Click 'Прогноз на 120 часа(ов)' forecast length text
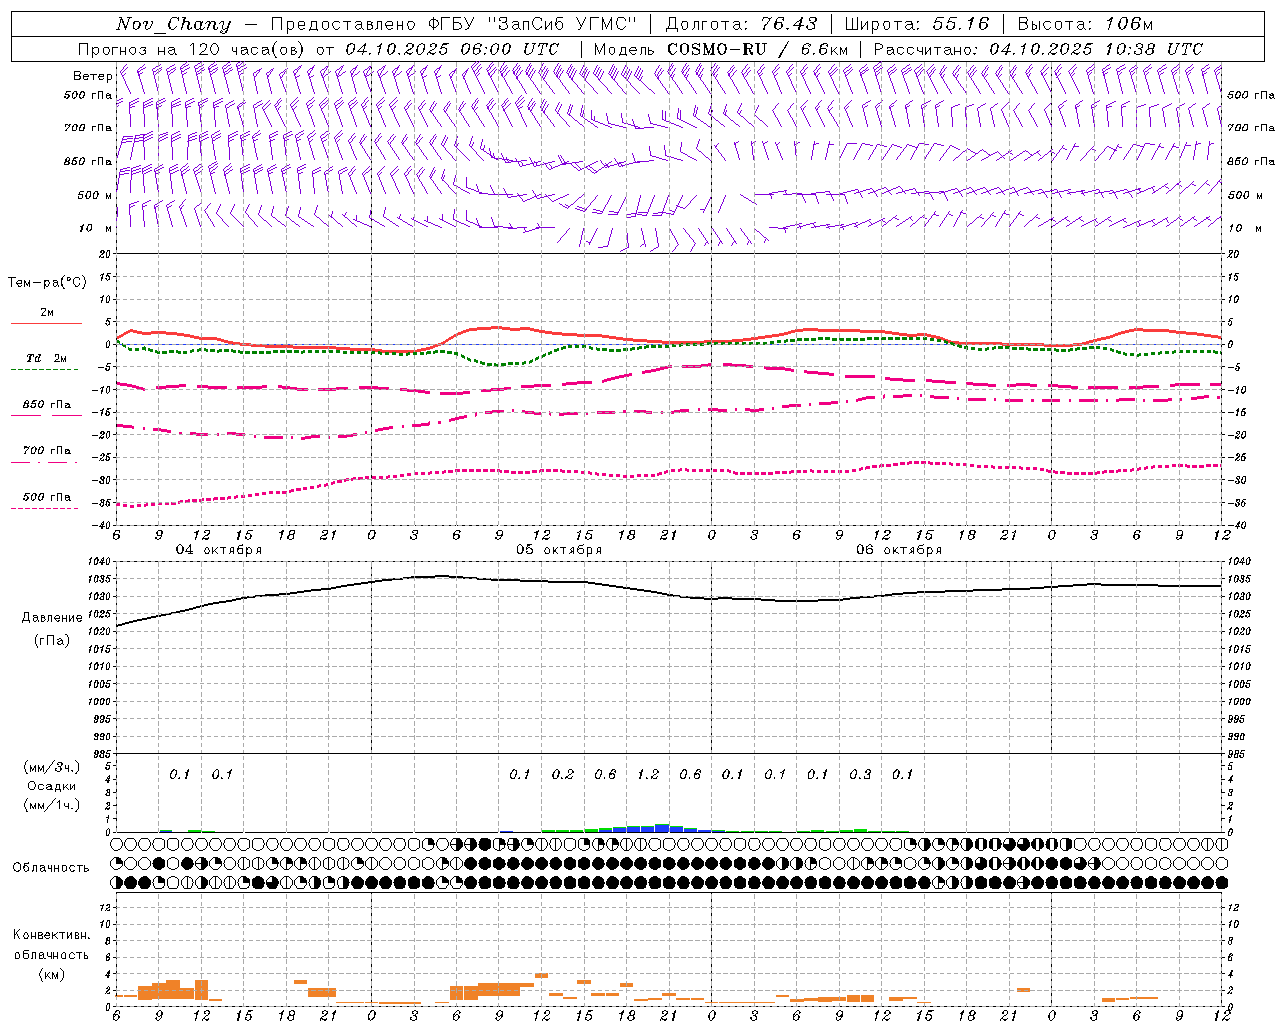 point(192,49)
